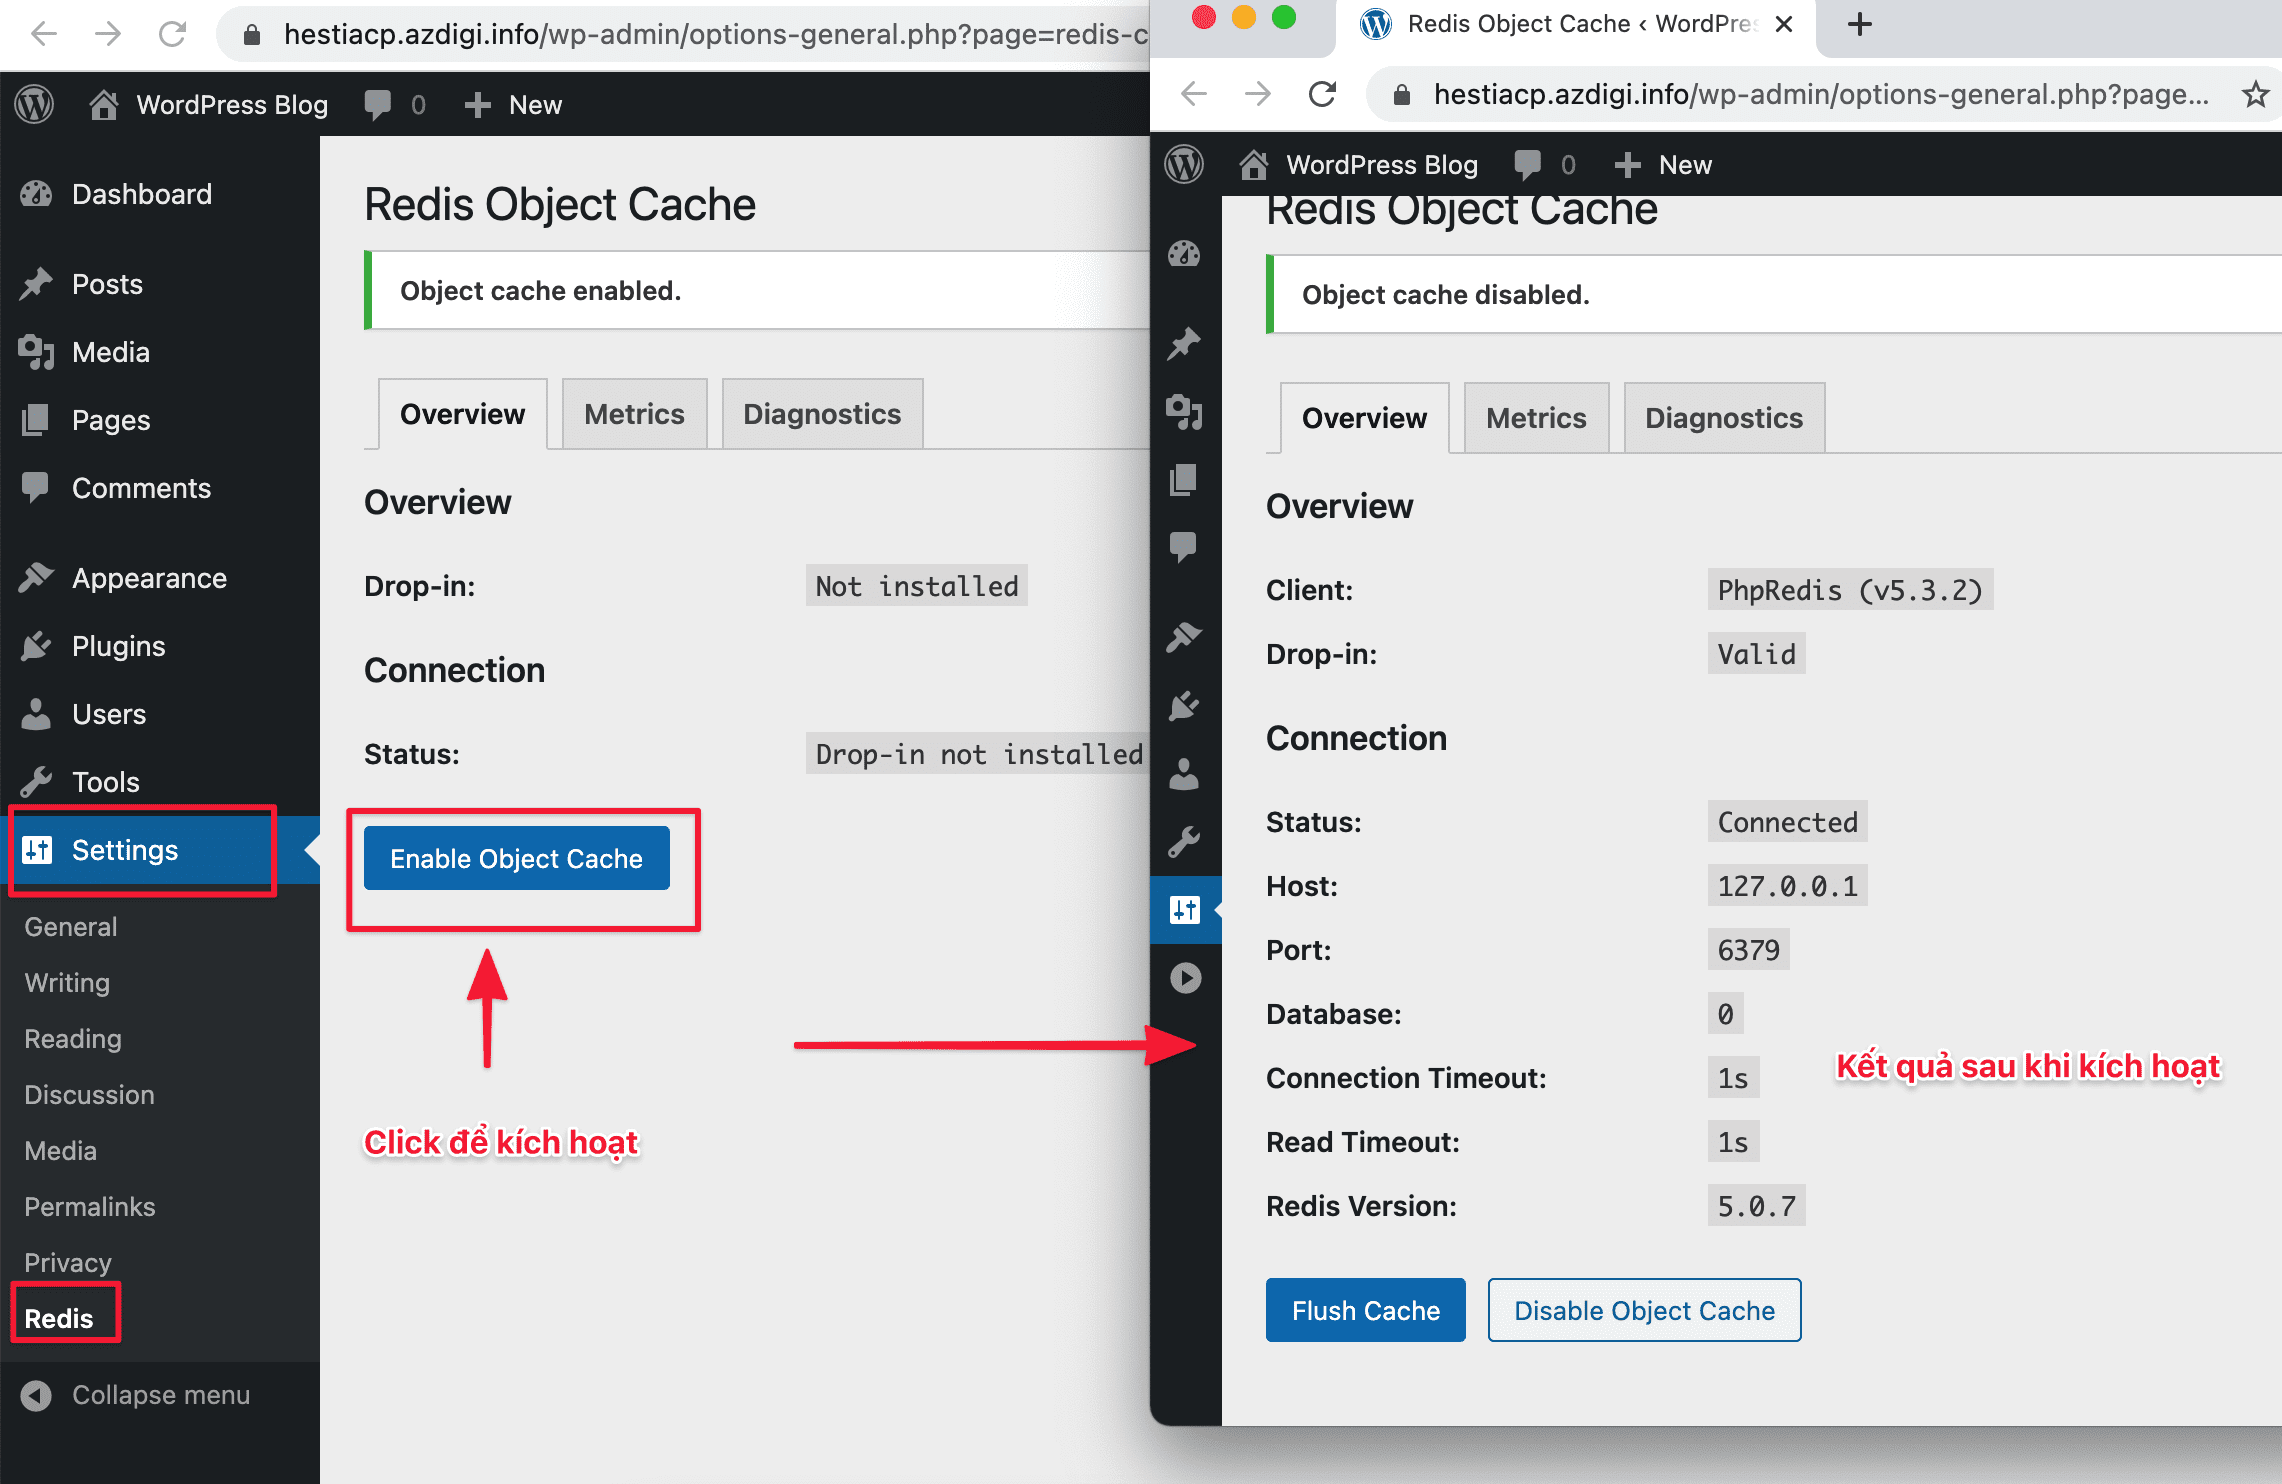
Task: Open a new browser tab with plus icon
Action: (1859, 24)
